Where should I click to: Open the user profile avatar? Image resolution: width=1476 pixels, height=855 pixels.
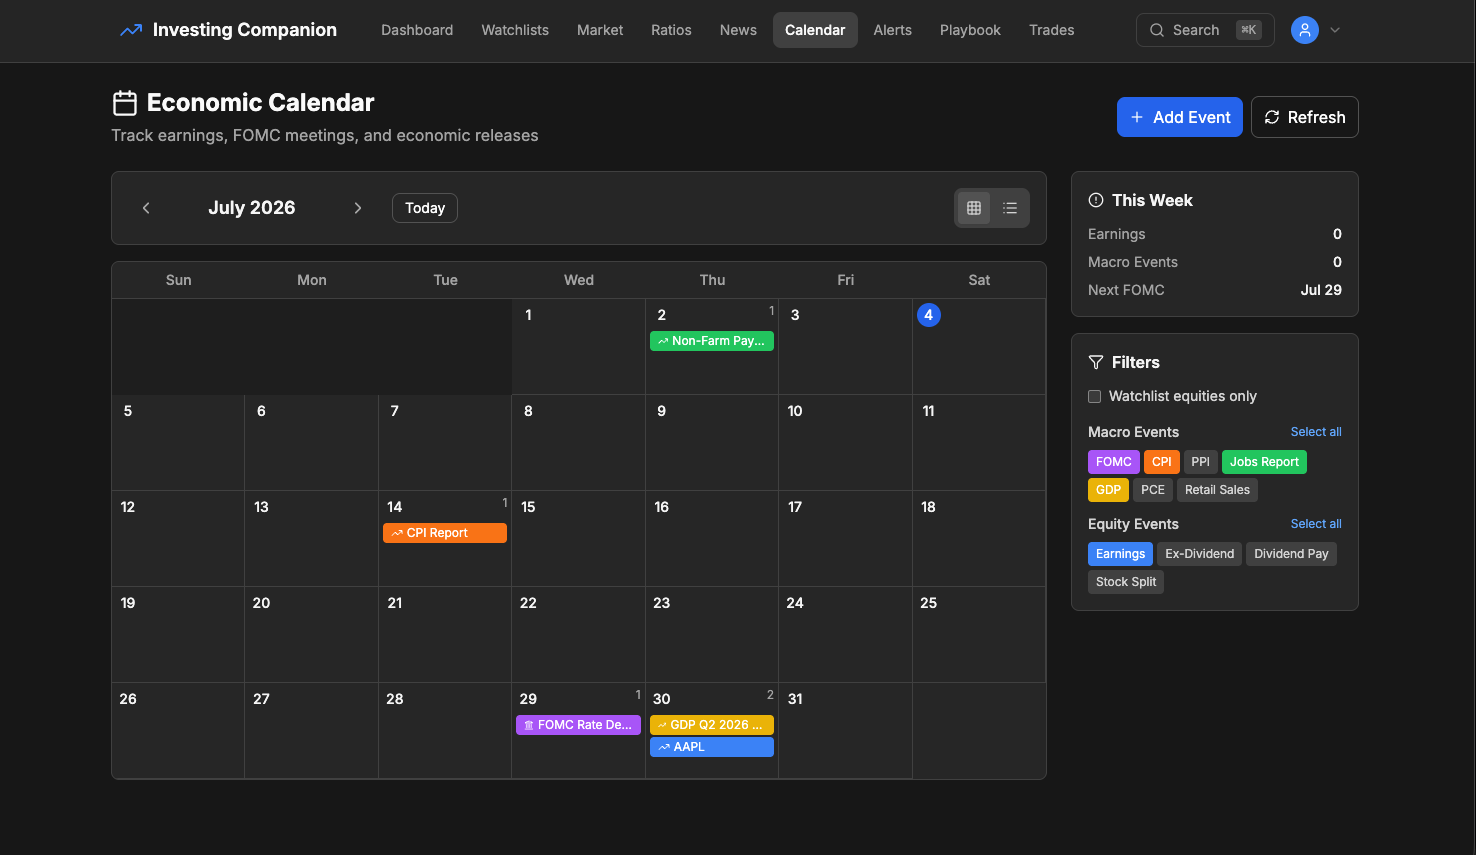pos(1305,30)
